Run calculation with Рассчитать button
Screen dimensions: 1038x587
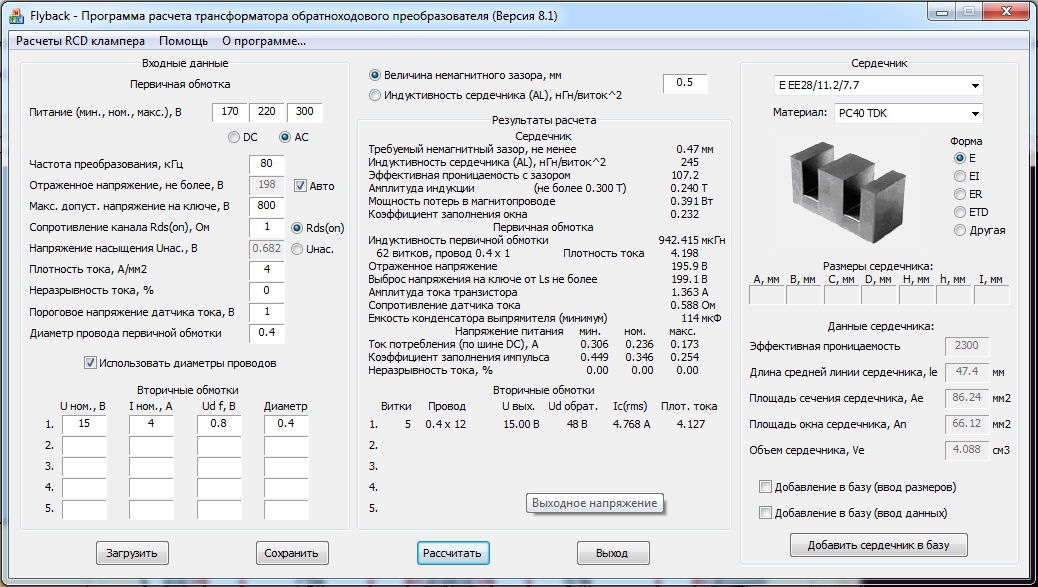(453, 553)
